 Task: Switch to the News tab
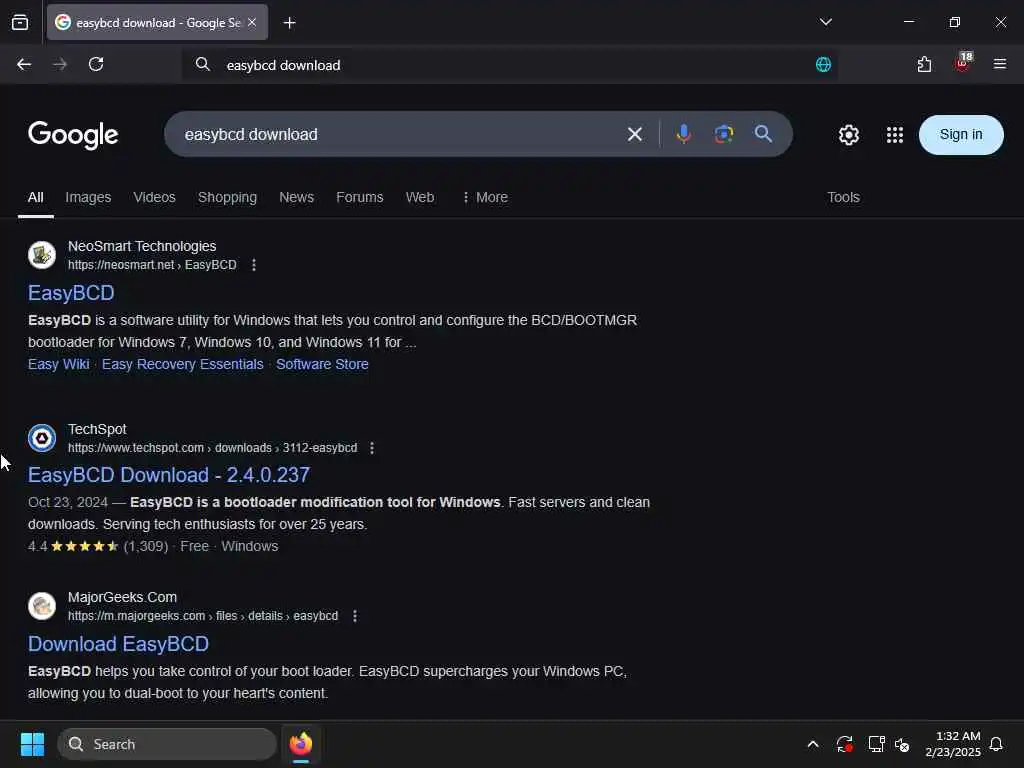296,197
